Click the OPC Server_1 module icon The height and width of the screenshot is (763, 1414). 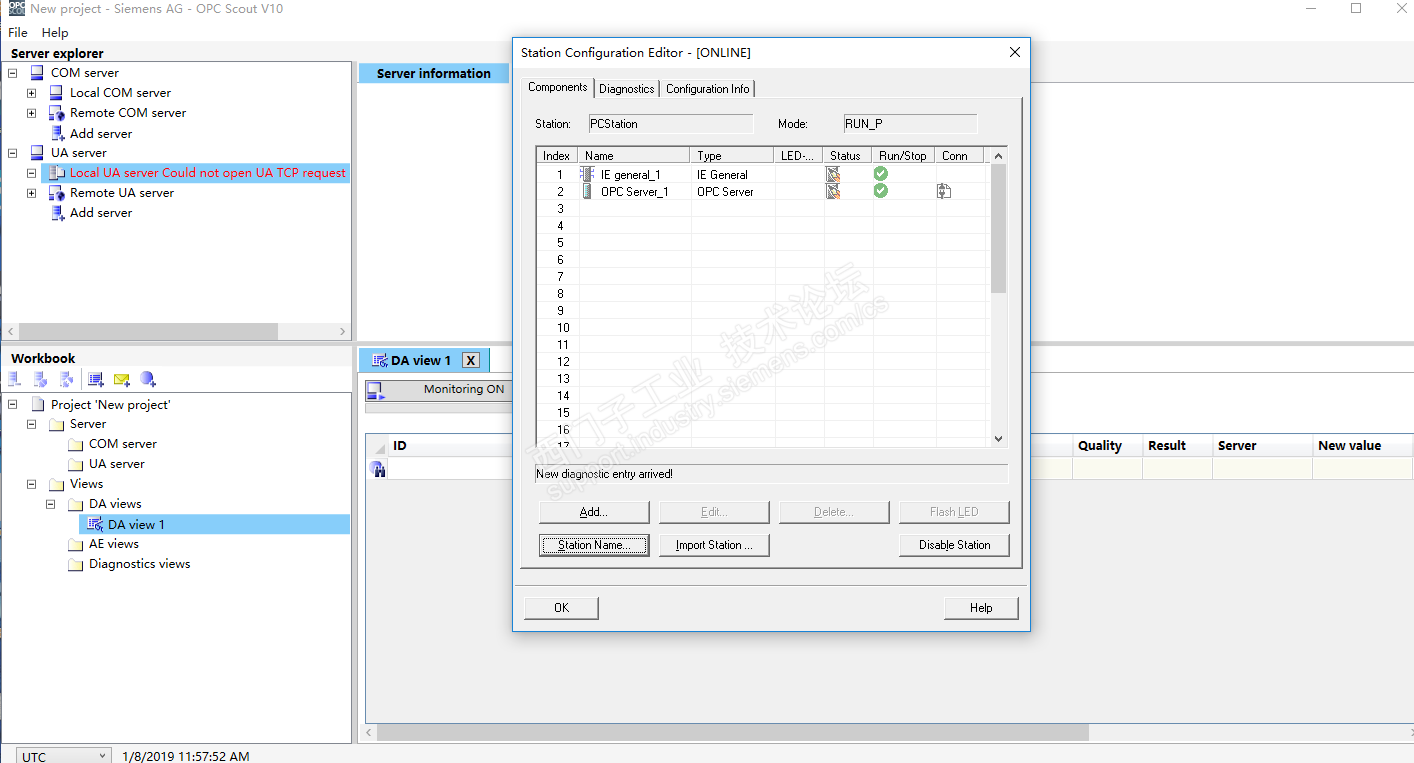588,191
